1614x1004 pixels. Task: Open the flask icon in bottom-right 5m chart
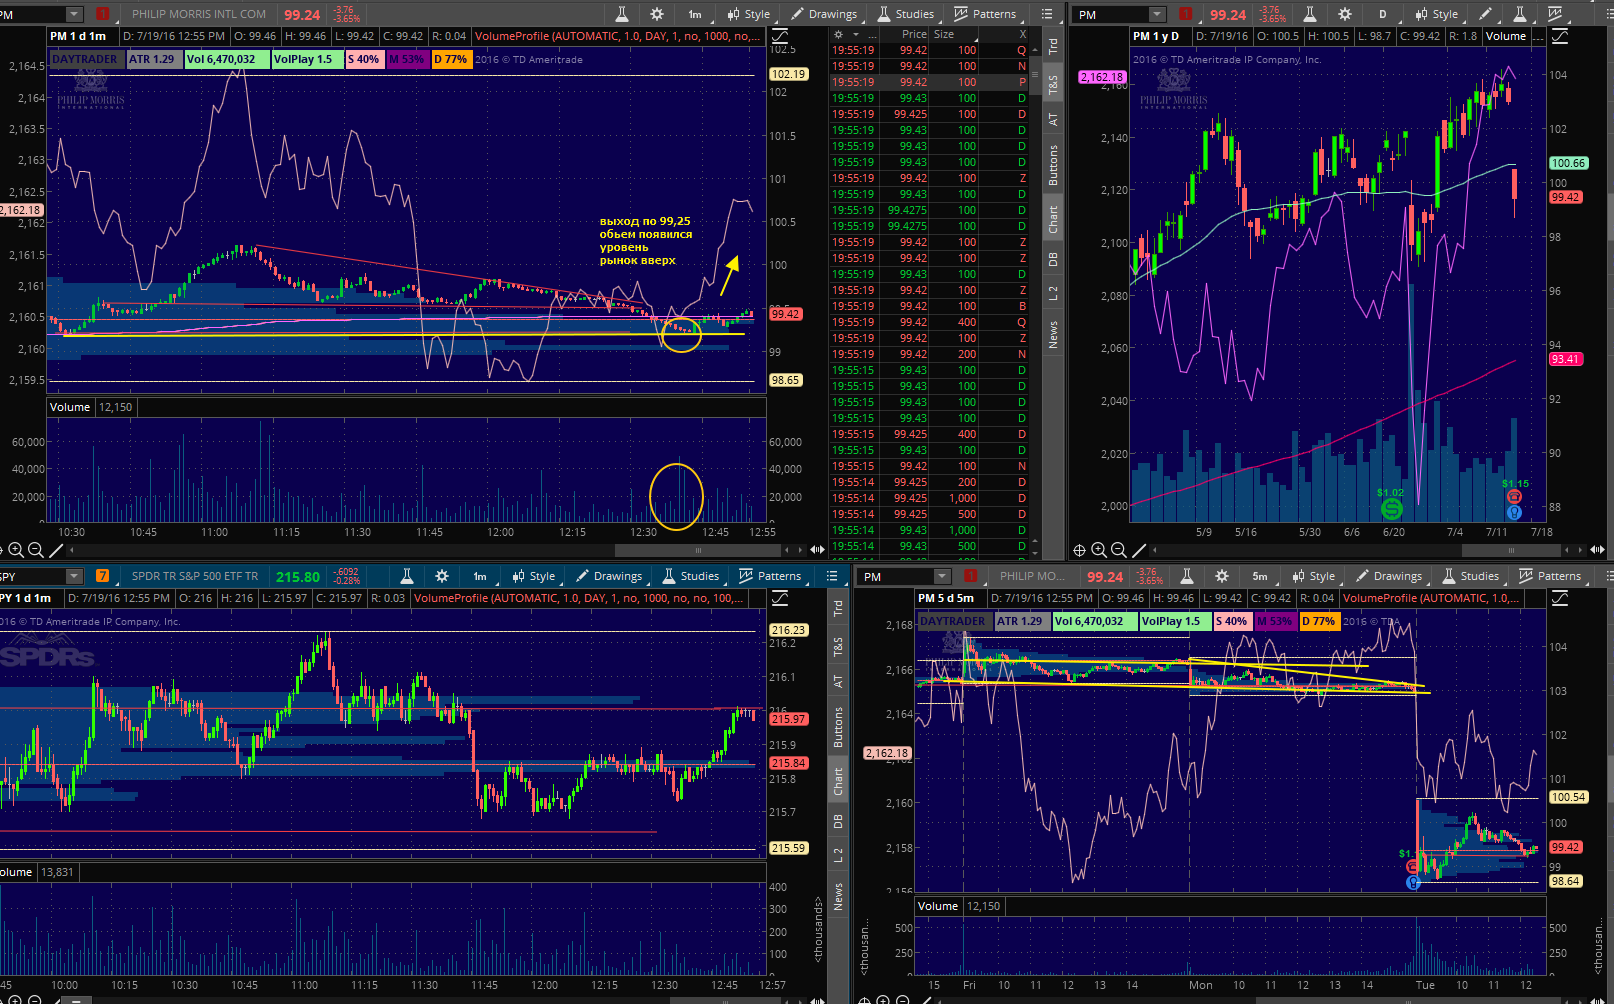point(1187,576)
